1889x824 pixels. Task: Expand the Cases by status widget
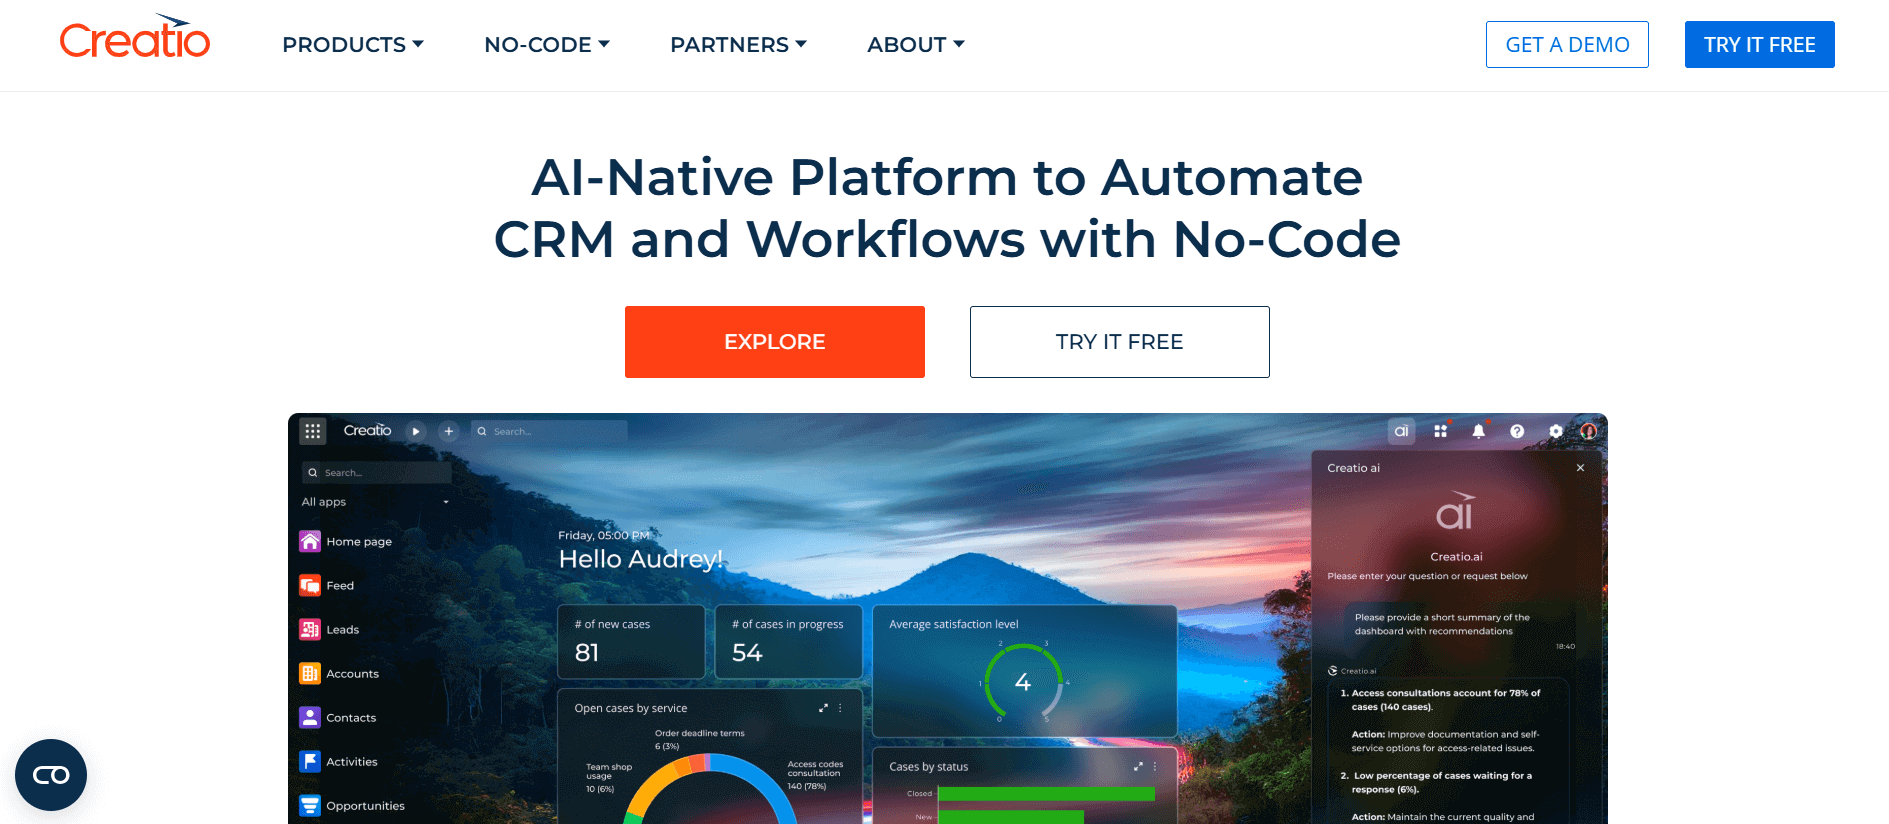coord(1138,767)
